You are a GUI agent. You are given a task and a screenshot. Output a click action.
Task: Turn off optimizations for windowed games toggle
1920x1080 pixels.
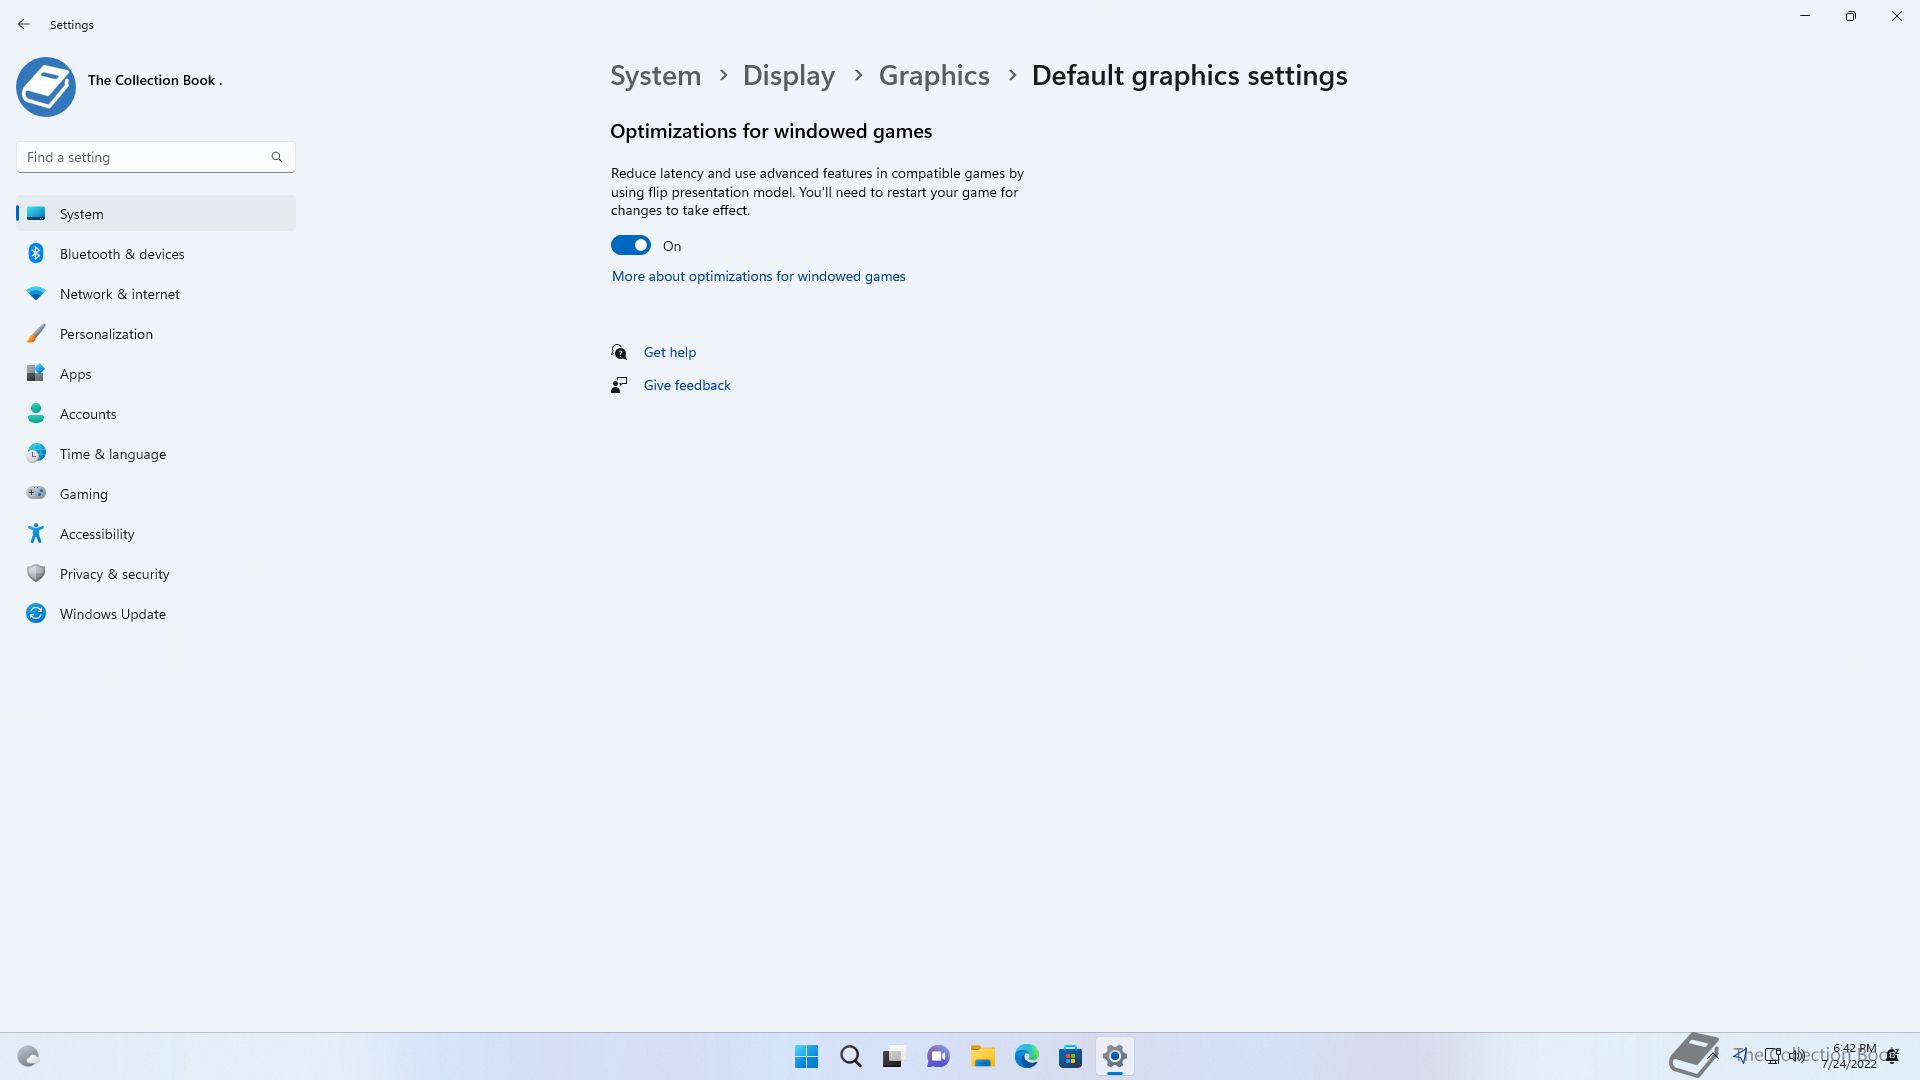click(631, 246)
